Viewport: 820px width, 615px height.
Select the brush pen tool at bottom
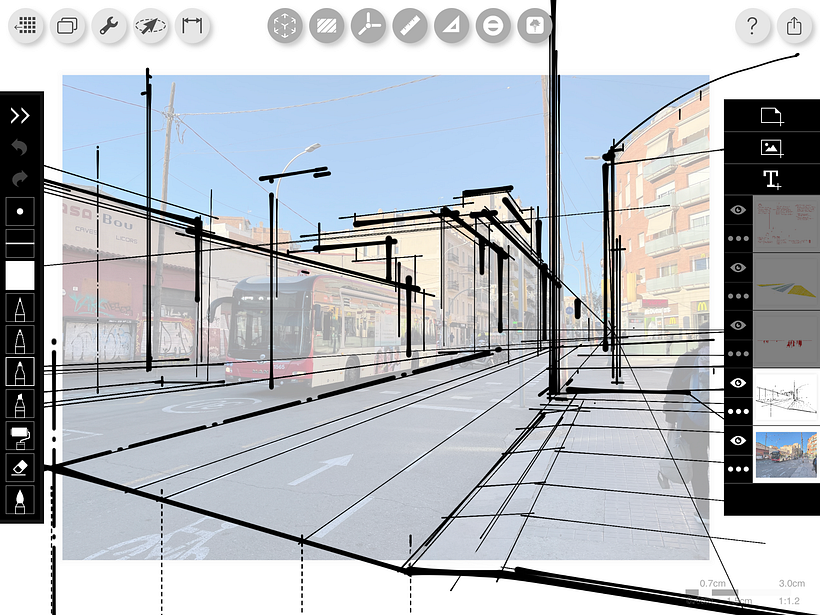[20, 500]
